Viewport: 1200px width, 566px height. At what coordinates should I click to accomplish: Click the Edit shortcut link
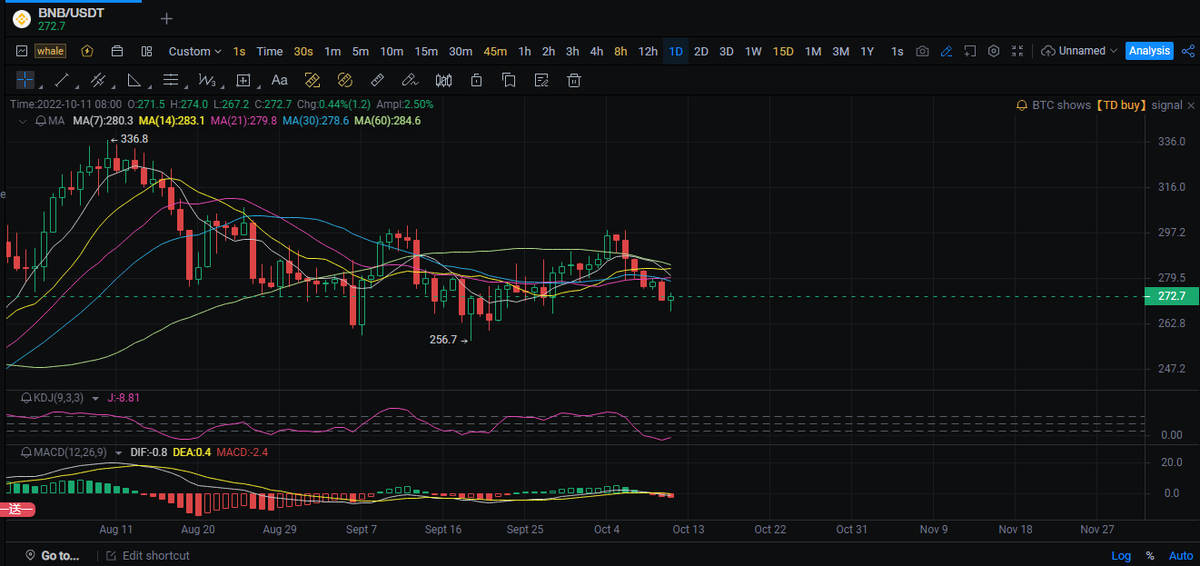pyautogui.click(x=148, y=555)
